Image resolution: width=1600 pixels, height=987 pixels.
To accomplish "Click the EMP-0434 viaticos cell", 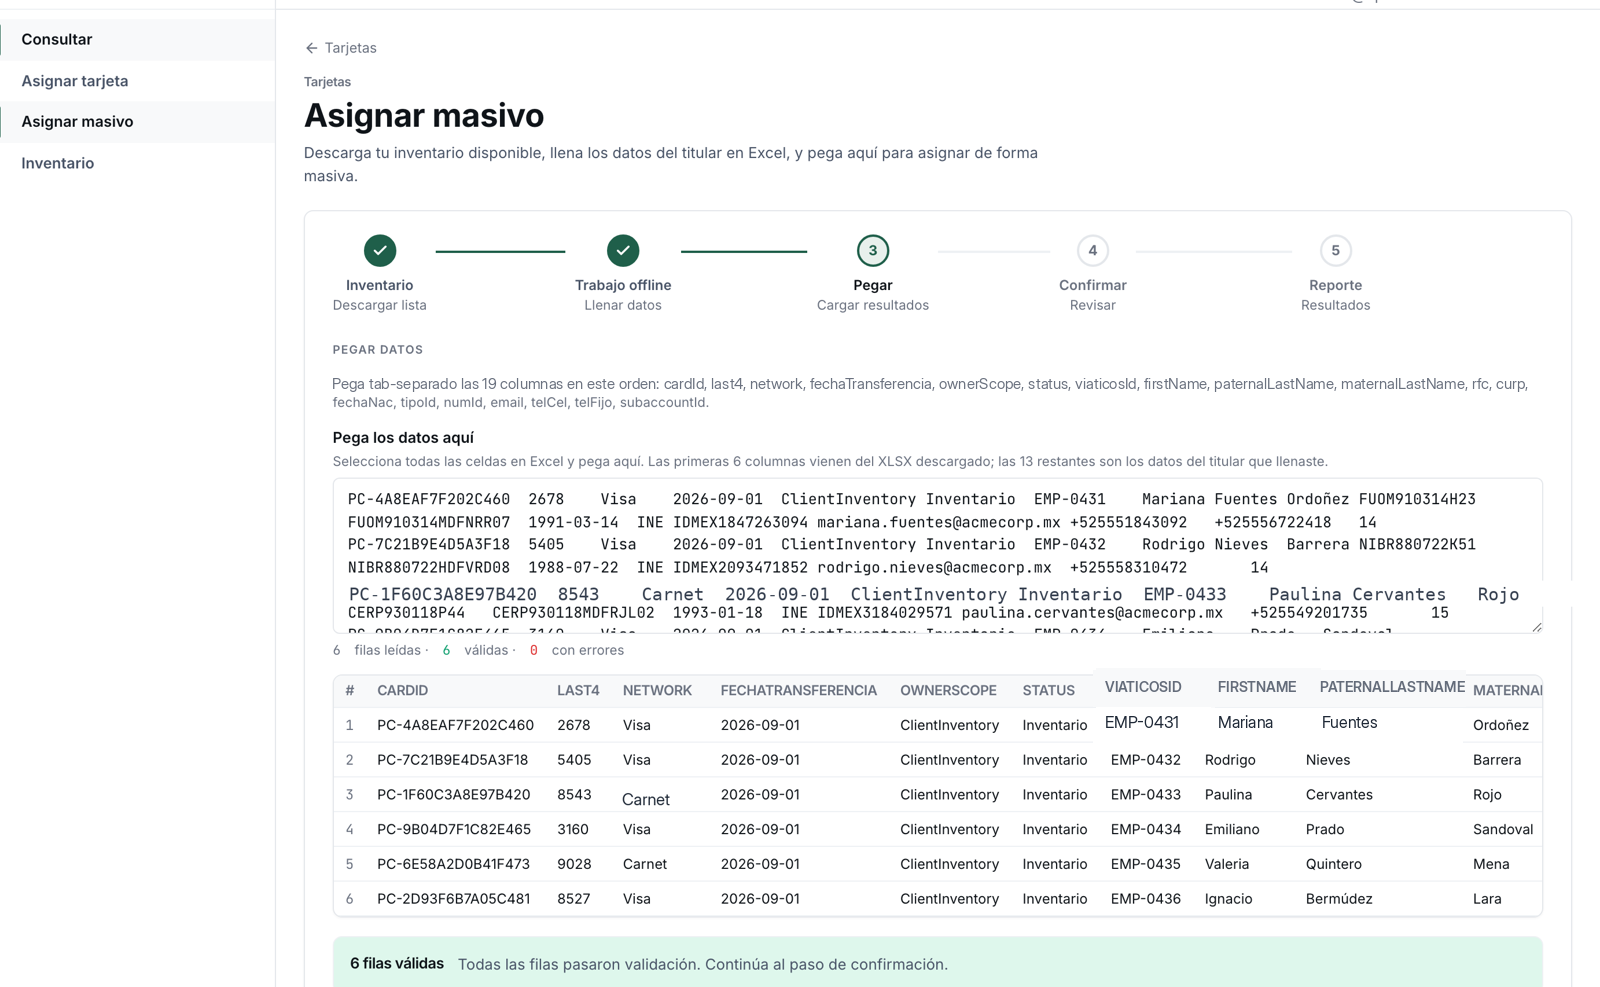I will point(1145,830).
